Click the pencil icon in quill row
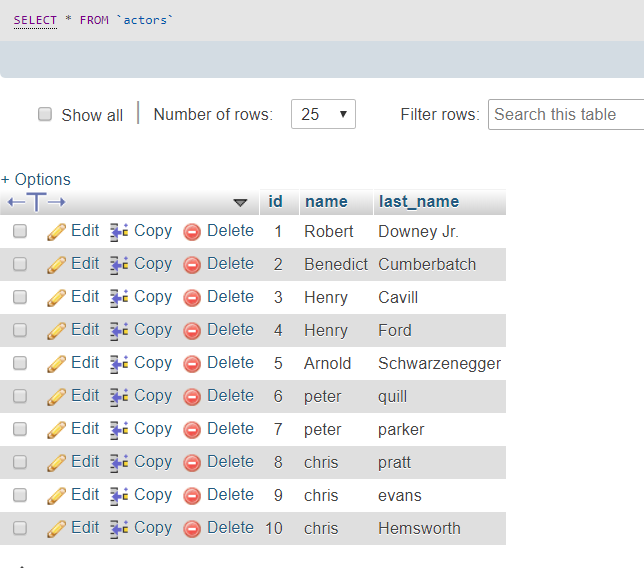644x568 pixels. (56, 397)
